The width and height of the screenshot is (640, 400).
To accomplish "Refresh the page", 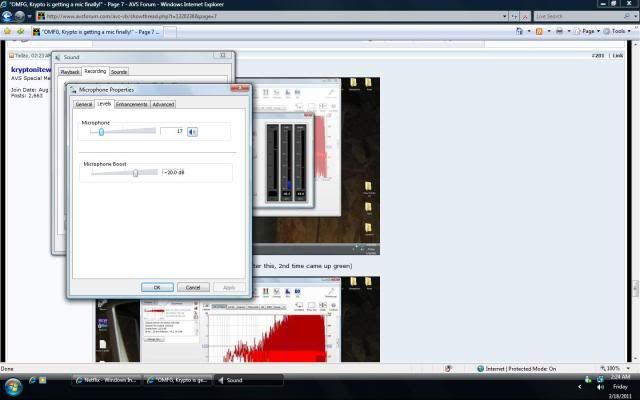I will (514, 16).
